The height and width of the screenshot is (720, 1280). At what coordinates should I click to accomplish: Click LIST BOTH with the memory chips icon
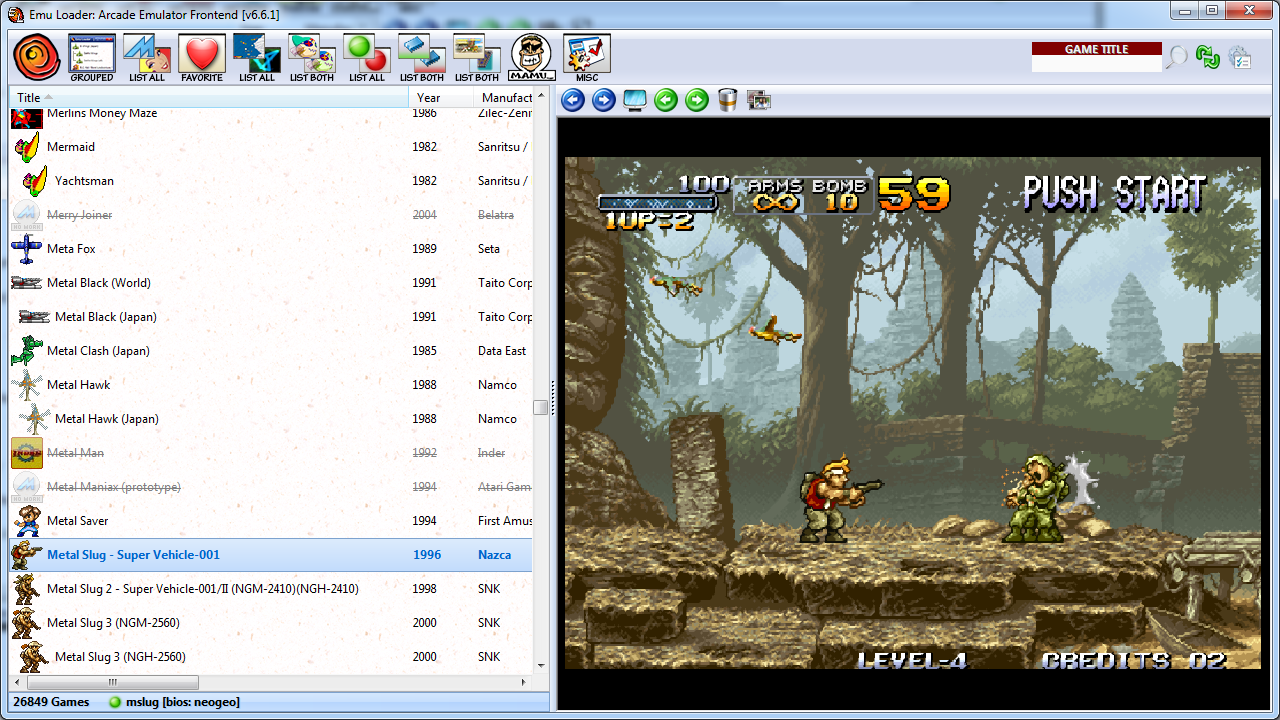click(x=422, y=58)
